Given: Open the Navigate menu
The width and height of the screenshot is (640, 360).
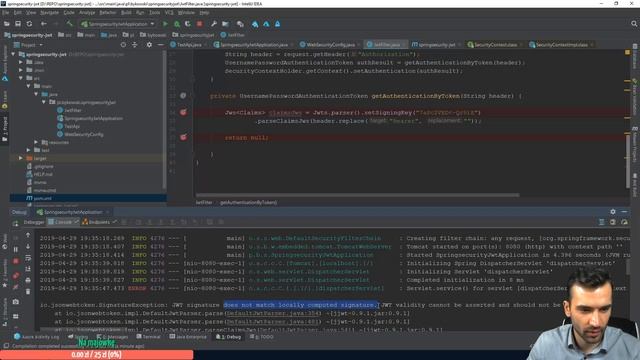Looking at the screenshot, I should coord(49,13).
